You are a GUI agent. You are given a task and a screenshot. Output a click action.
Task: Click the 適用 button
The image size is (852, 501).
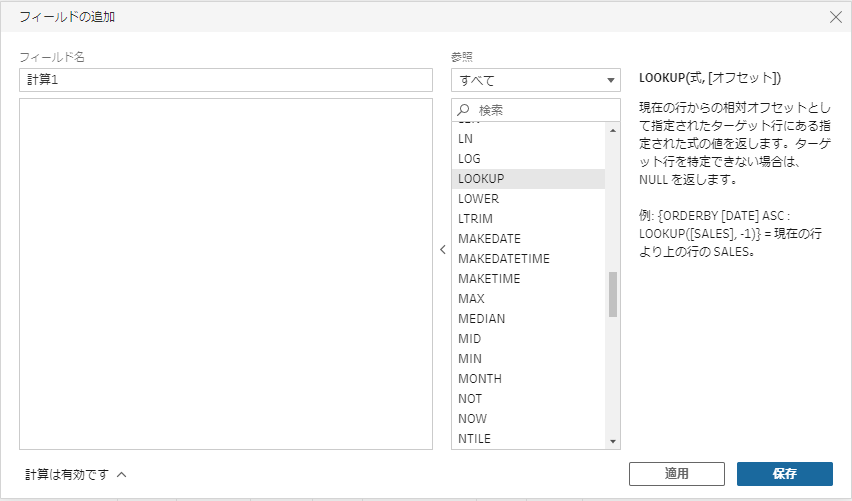(x=676, y=474)
